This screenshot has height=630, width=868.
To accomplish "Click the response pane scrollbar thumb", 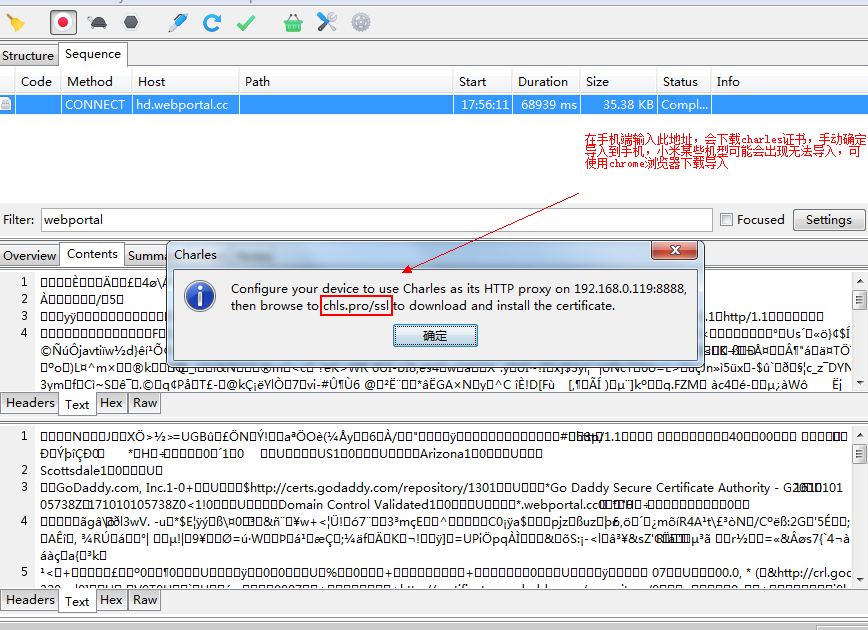I will 860,455.
